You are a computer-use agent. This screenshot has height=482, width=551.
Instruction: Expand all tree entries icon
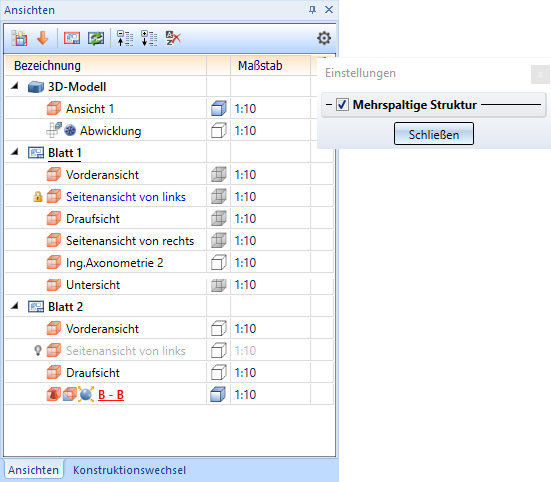pos(149,38)
